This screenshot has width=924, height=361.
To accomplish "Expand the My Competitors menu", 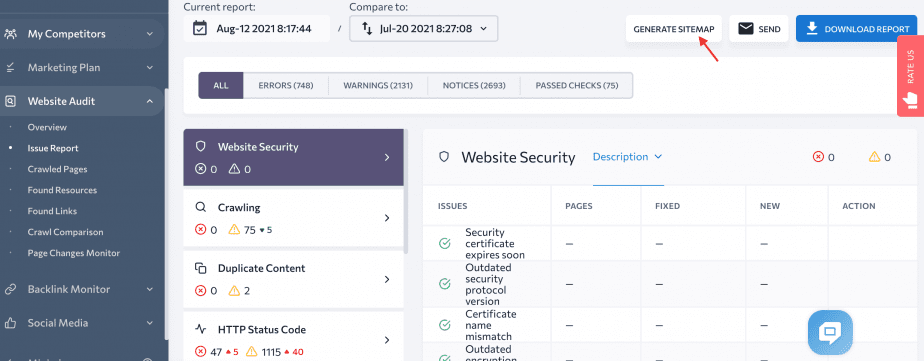I will pos(150,34).
